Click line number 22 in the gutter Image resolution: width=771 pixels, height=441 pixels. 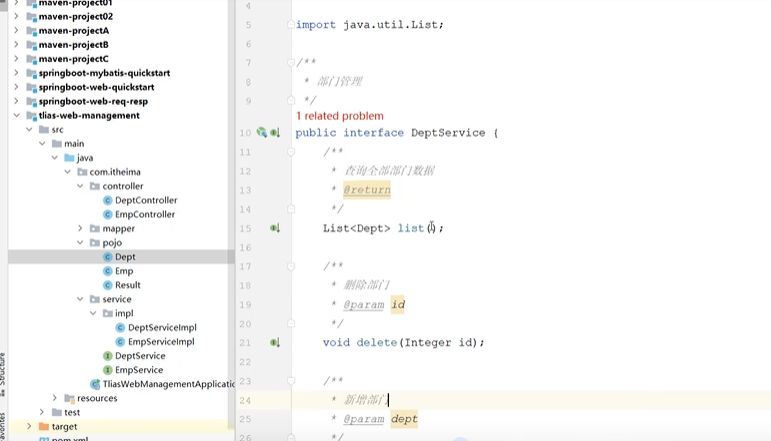pos(245,362)
